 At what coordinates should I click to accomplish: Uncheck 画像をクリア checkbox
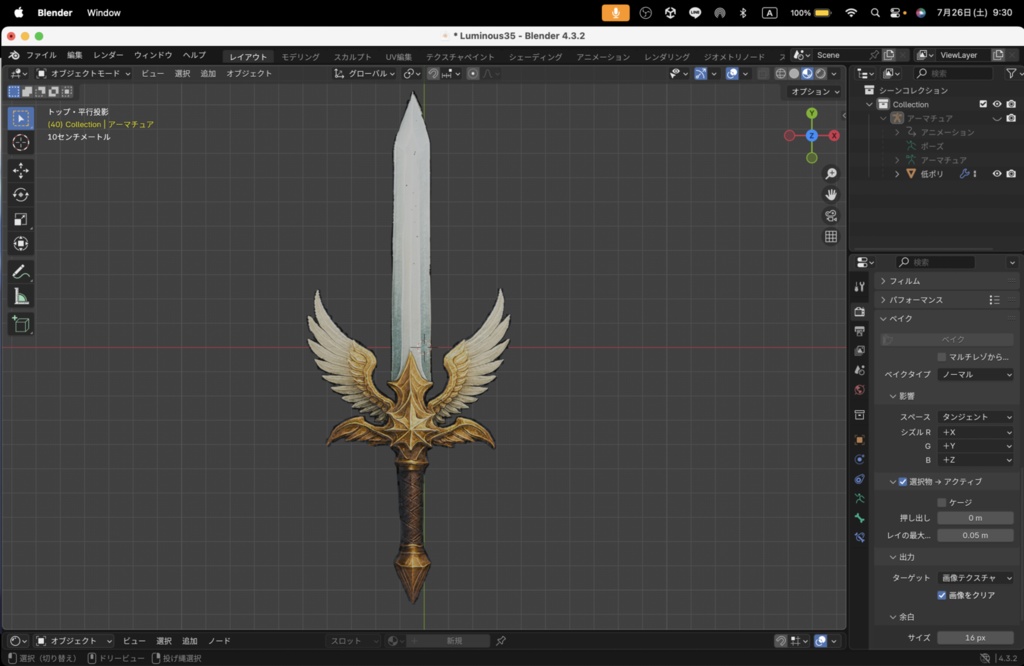click(942, 595)
